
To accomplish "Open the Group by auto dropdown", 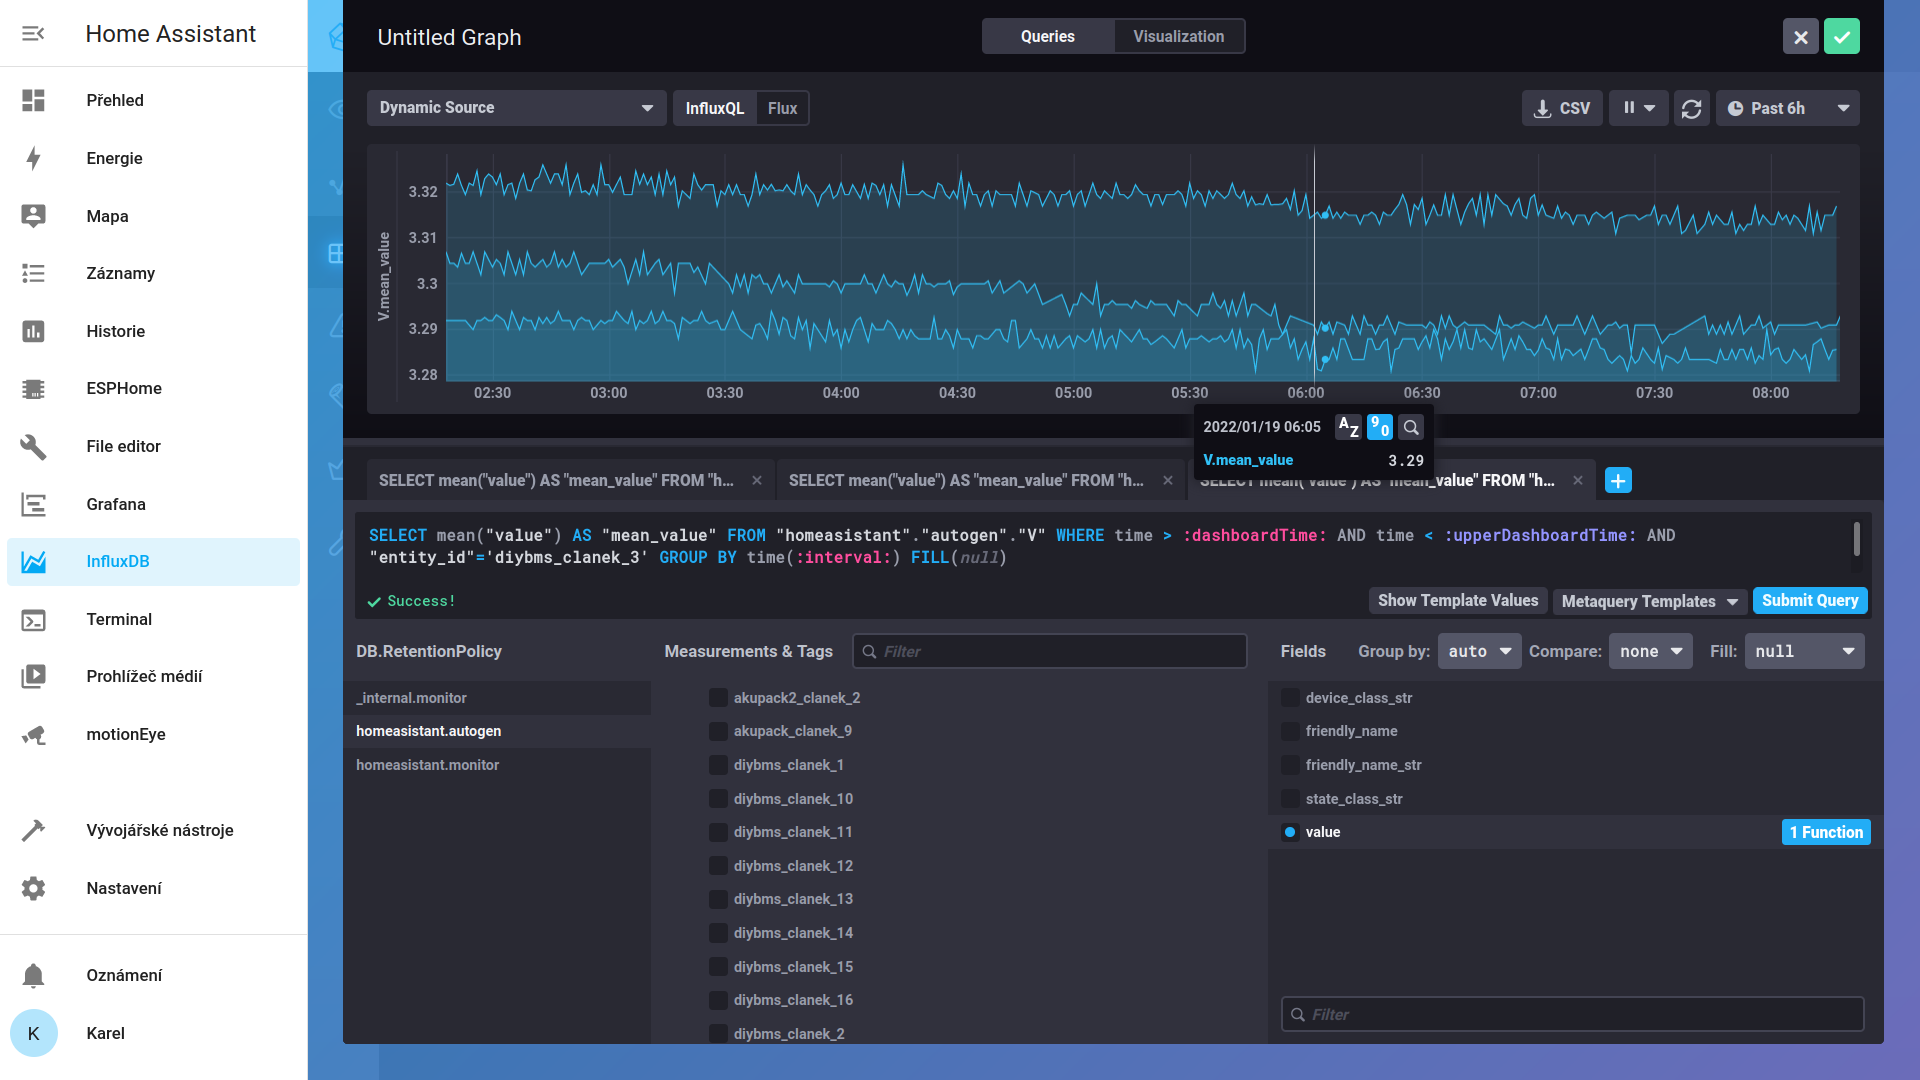I will (x=1479, y=651).
